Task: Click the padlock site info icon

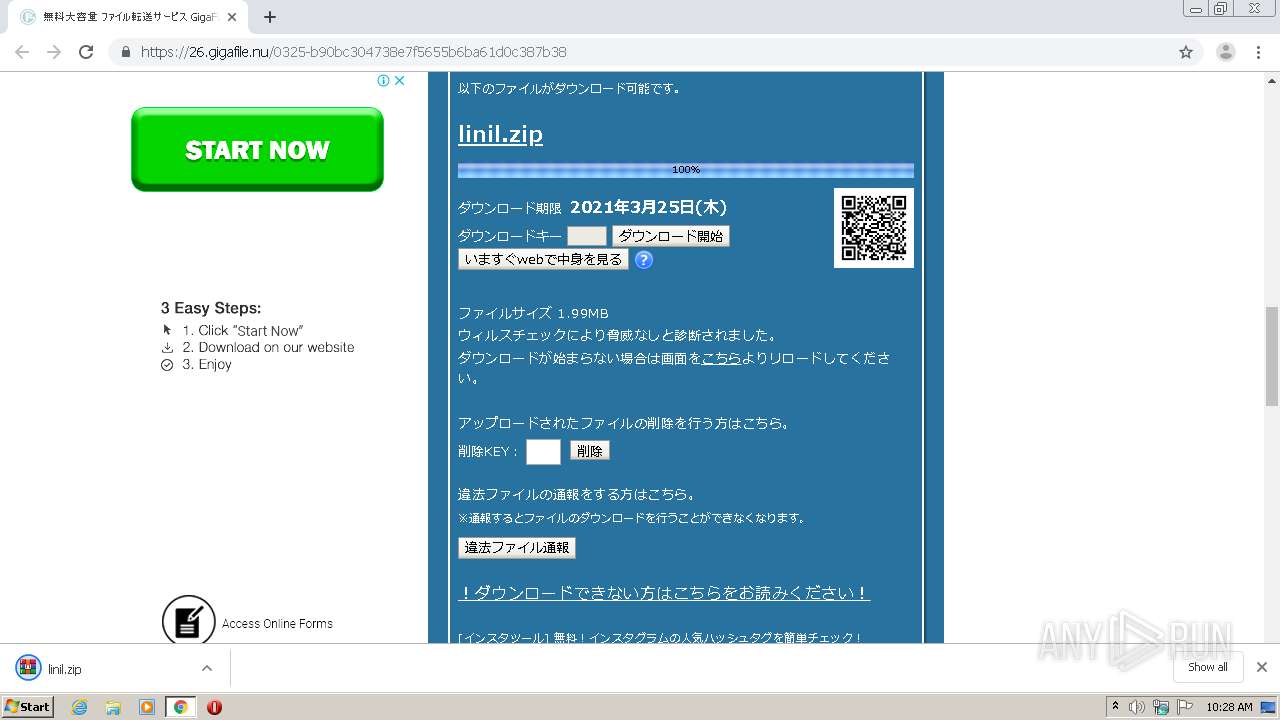Action: [x=126, y=52]
